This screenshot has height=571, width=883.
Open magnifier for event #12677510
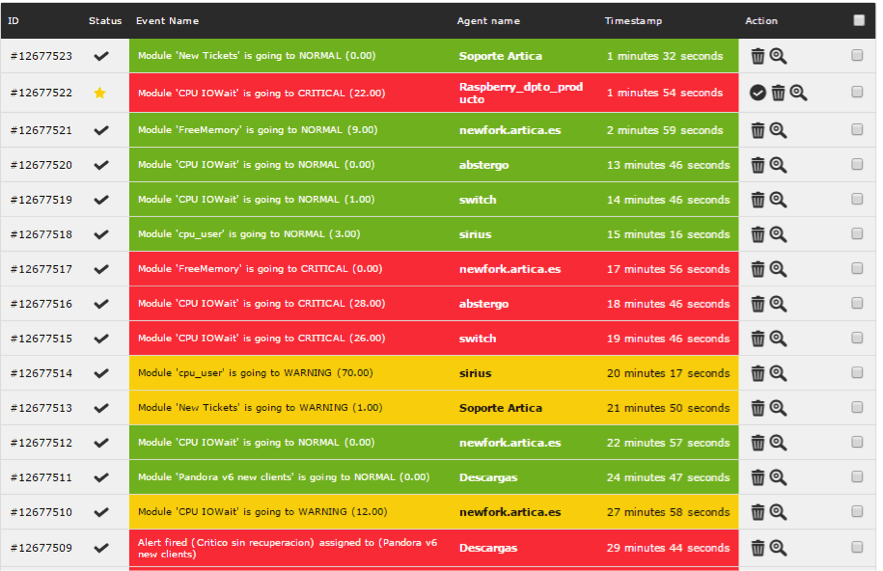coord(778,512)
